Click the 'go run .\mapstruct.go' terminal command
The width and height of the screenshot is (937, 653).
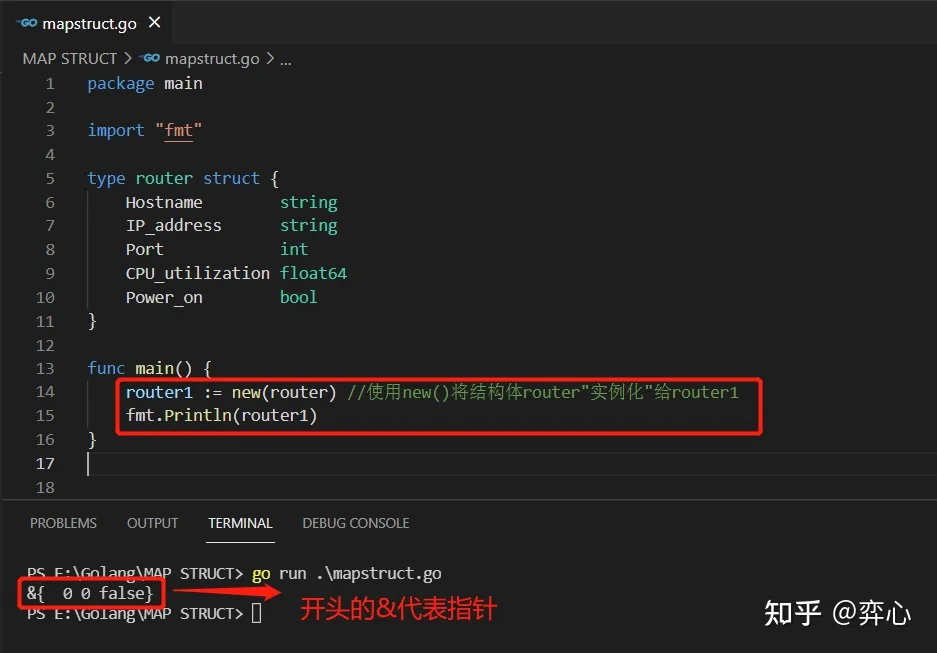point(347,574)
